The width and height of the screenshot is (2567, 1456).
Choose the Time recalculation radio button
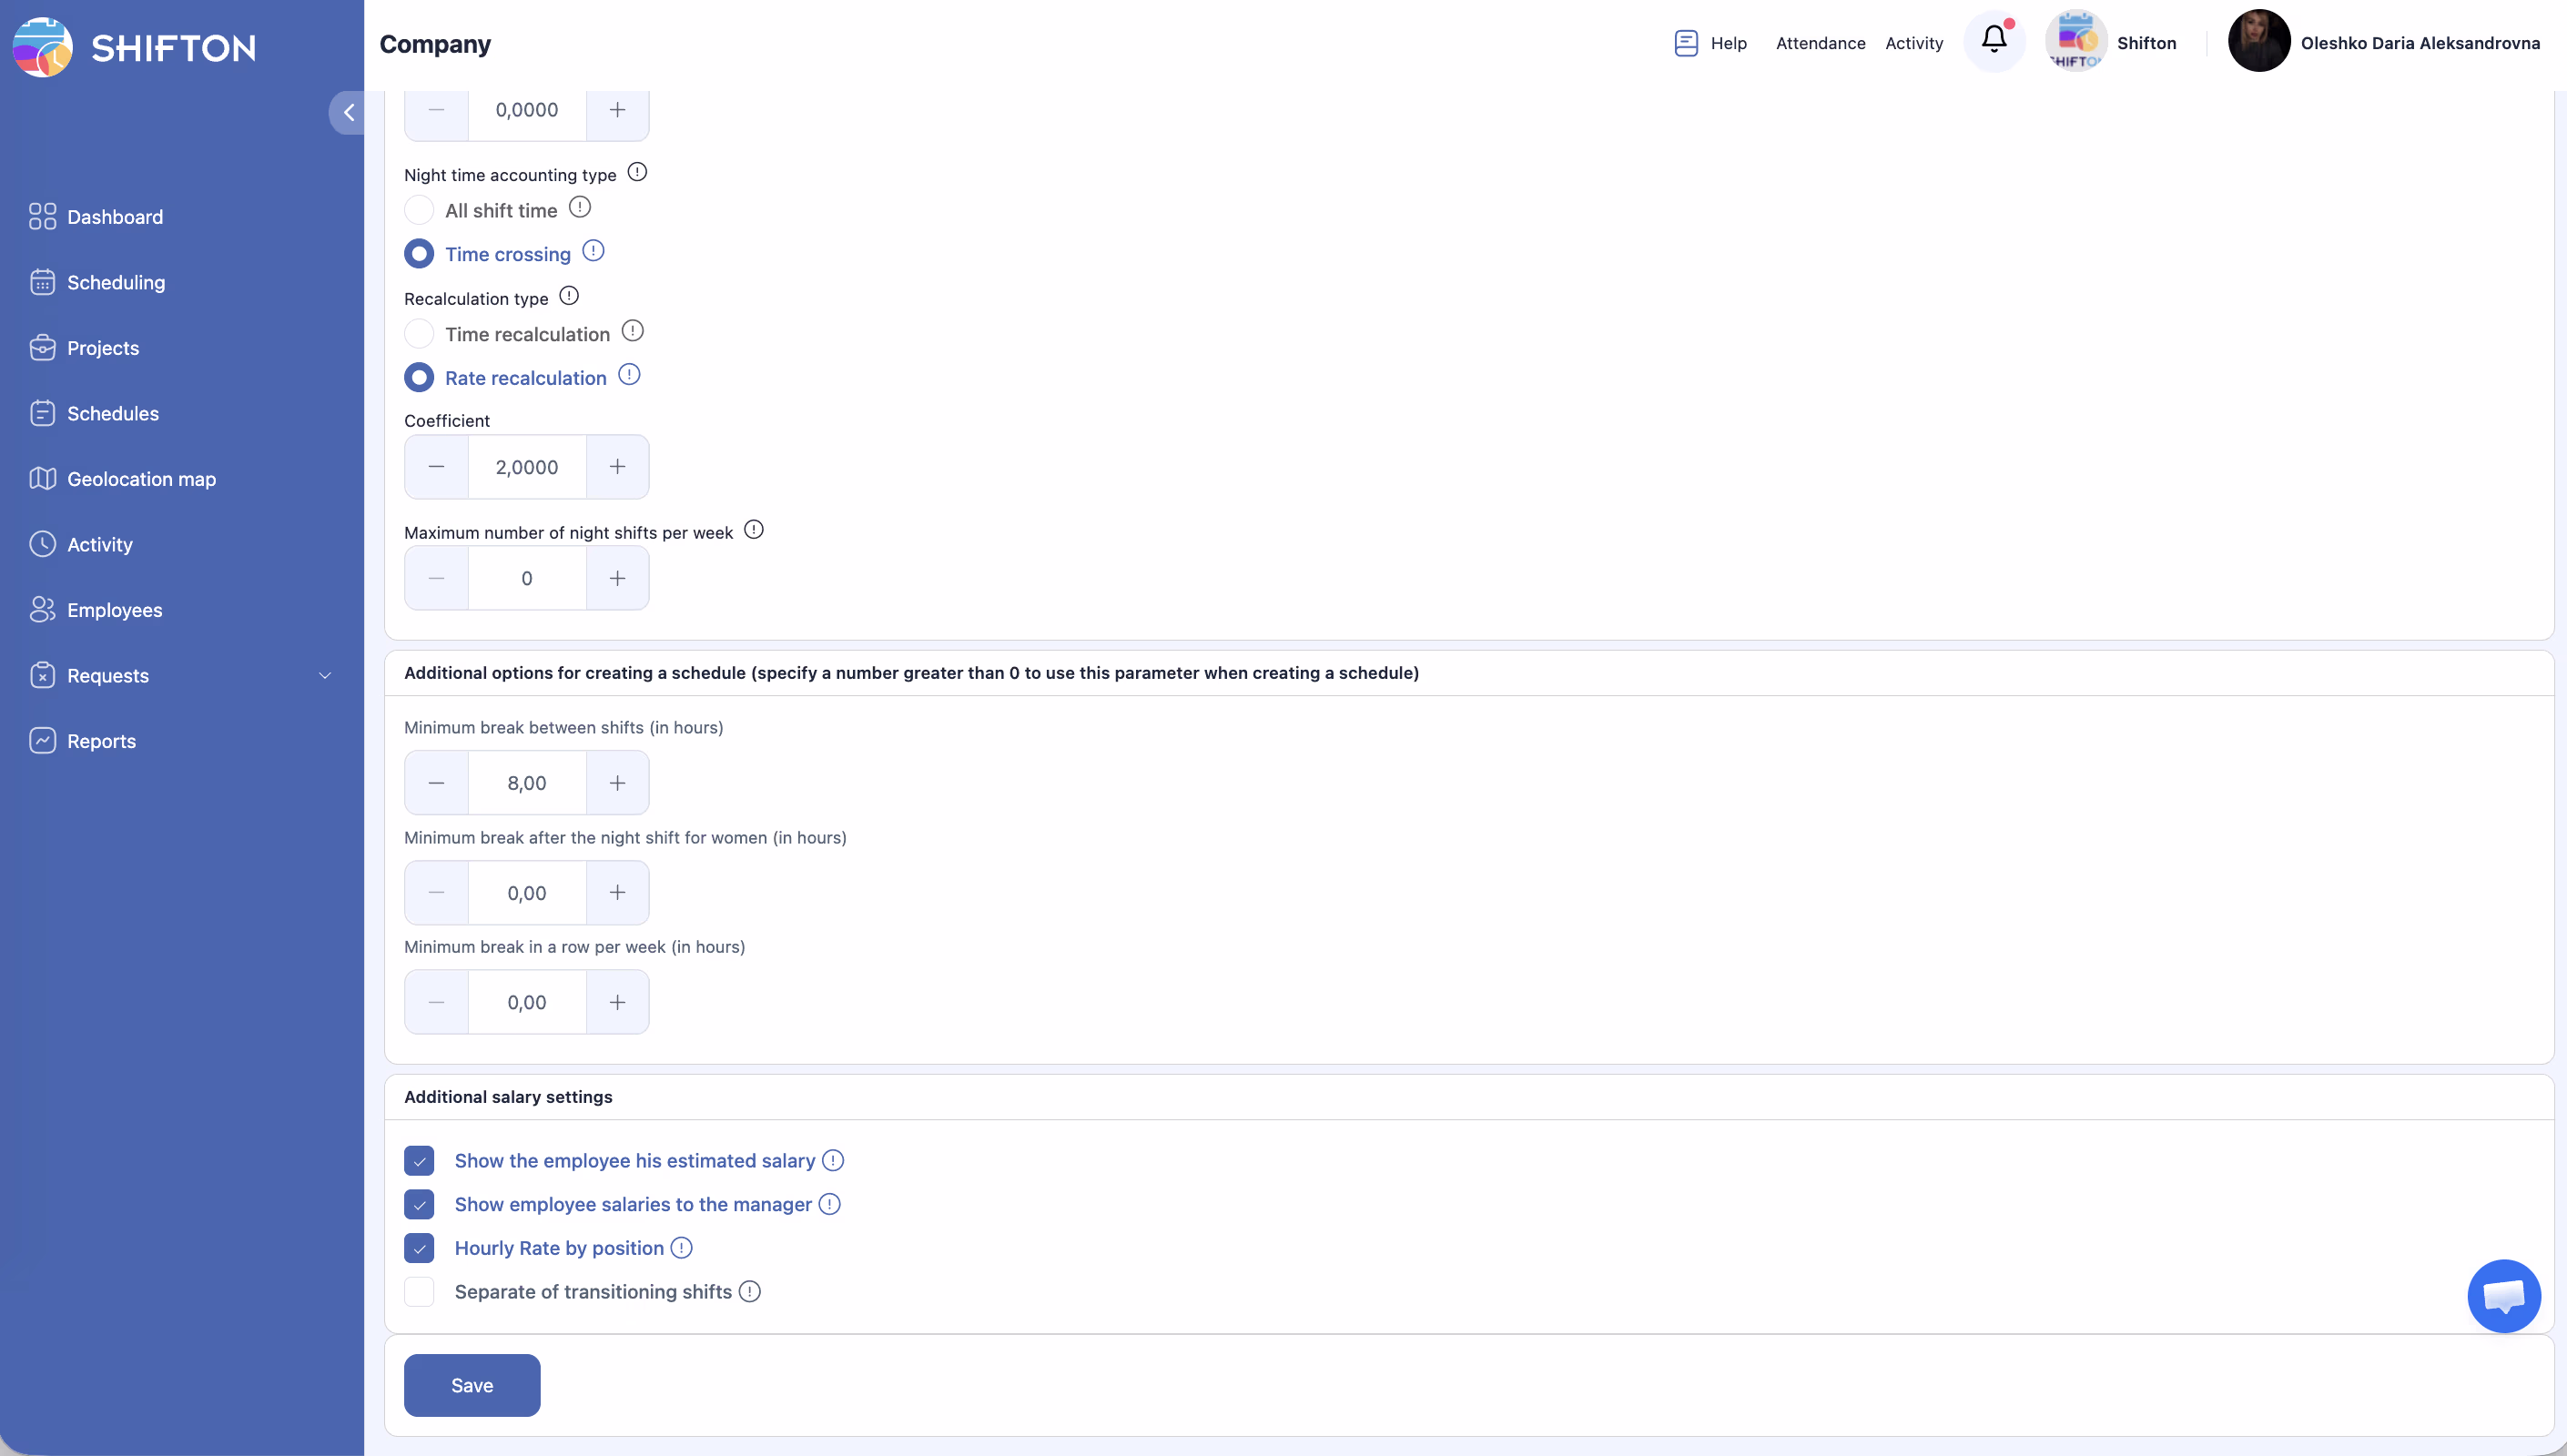pyautogui.click(x=419, y=334)
